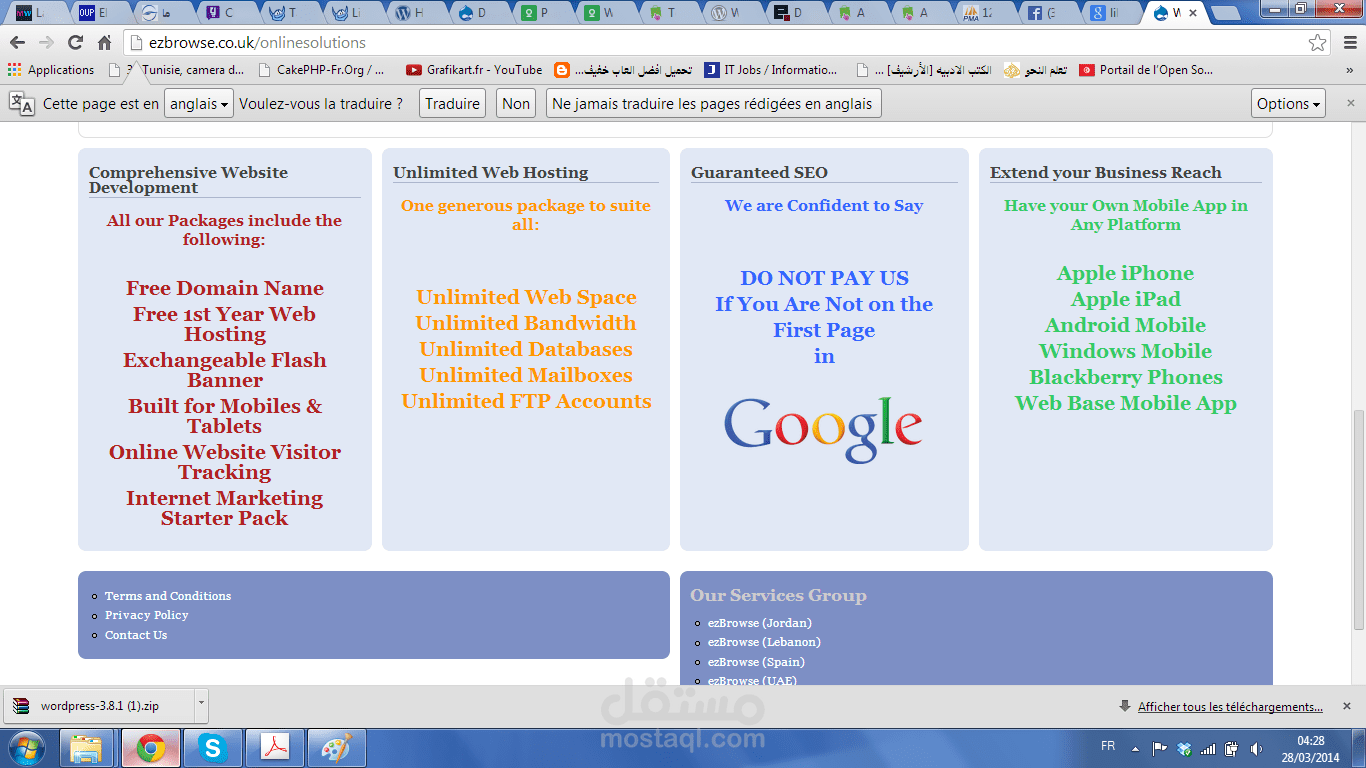Click the Non button

(516, 103)
